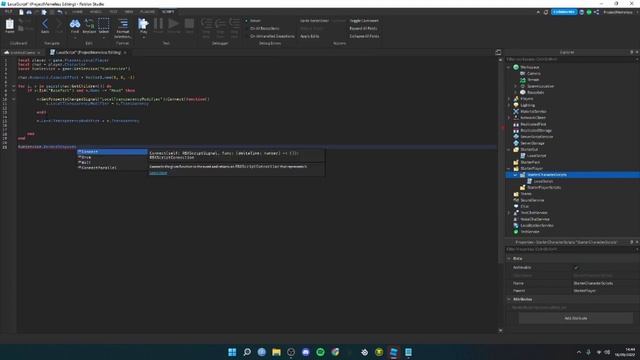Switch to the HOME ribbon tab
The height and width of the screenshot is (360, 640).
[x=77, y=12]
